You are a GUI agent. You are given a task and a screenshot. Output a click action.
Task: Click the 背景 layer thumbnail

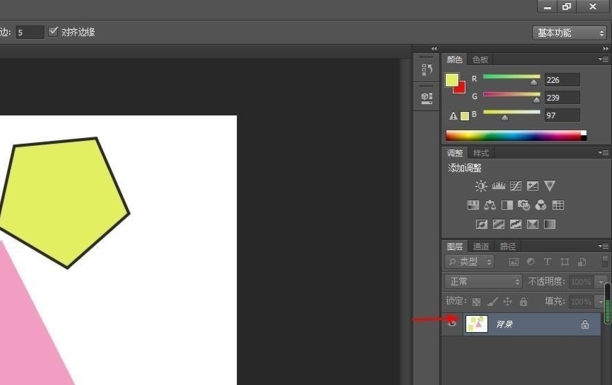click(x=477, y=324)
